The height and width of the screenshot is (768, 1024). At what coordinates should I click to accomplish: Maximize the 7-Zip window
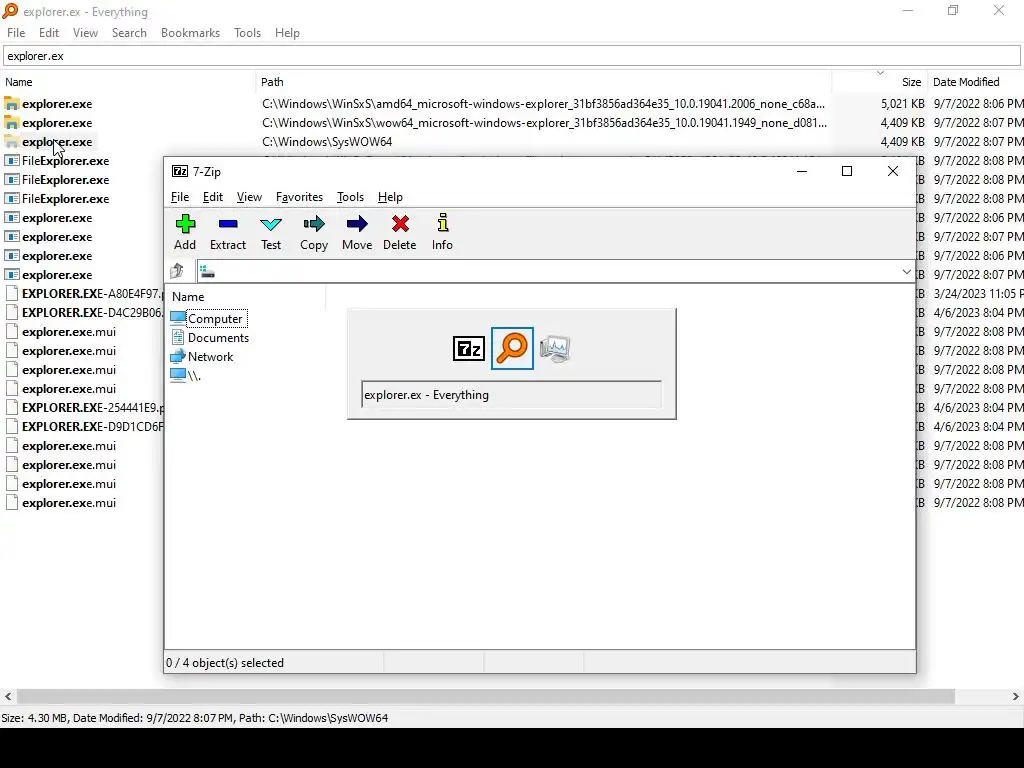pos(847,171)
